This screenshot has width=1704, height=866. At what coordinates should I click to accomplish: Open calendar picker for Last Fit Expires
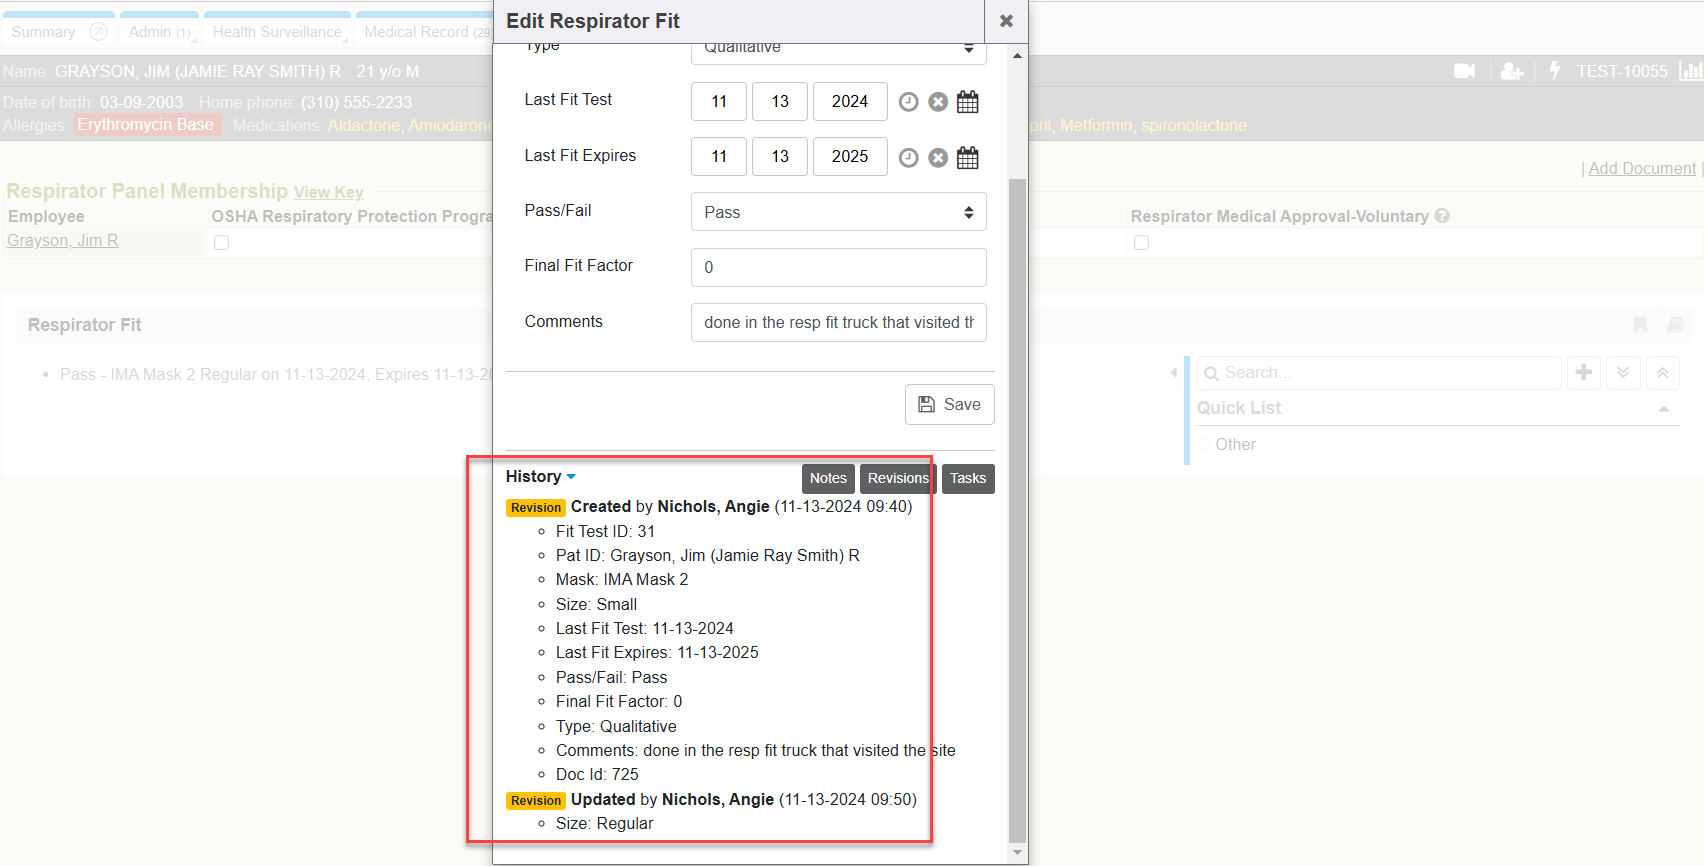coord(967,158)
